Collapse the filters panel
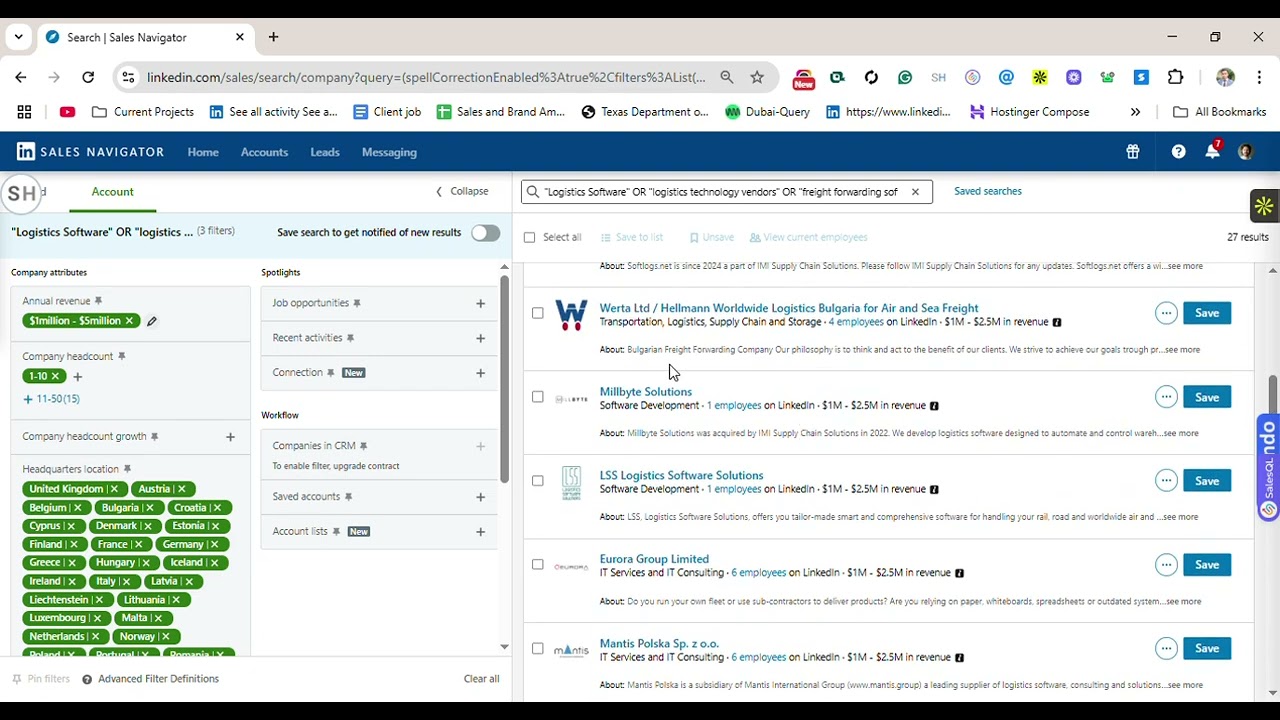Viewport: 1280px width, 720px height. (462, 192)
